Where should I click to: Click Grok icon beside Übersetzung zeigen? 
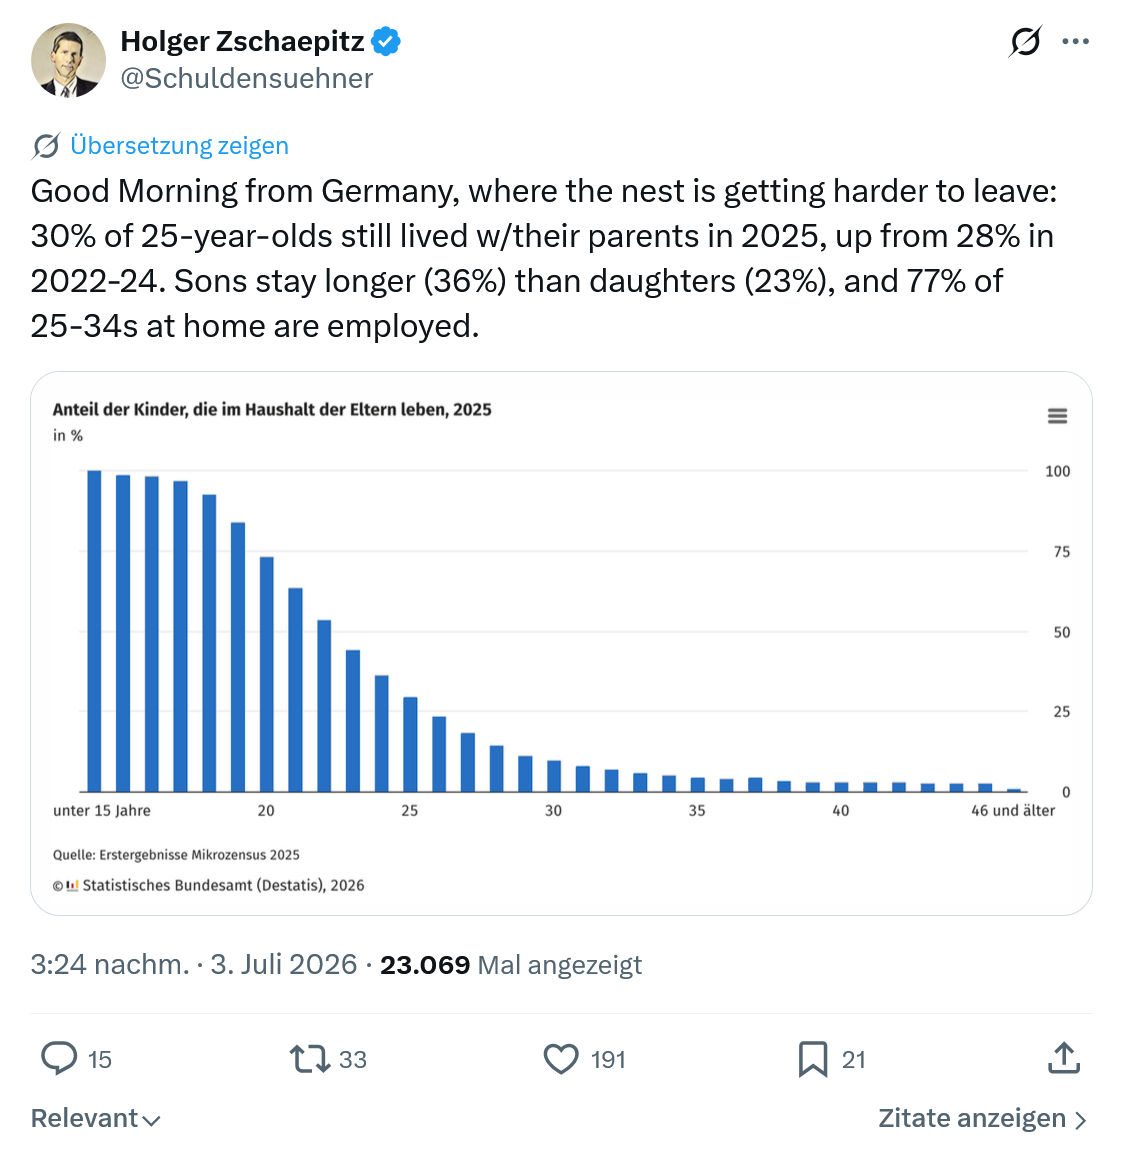(x=46, y=146)
